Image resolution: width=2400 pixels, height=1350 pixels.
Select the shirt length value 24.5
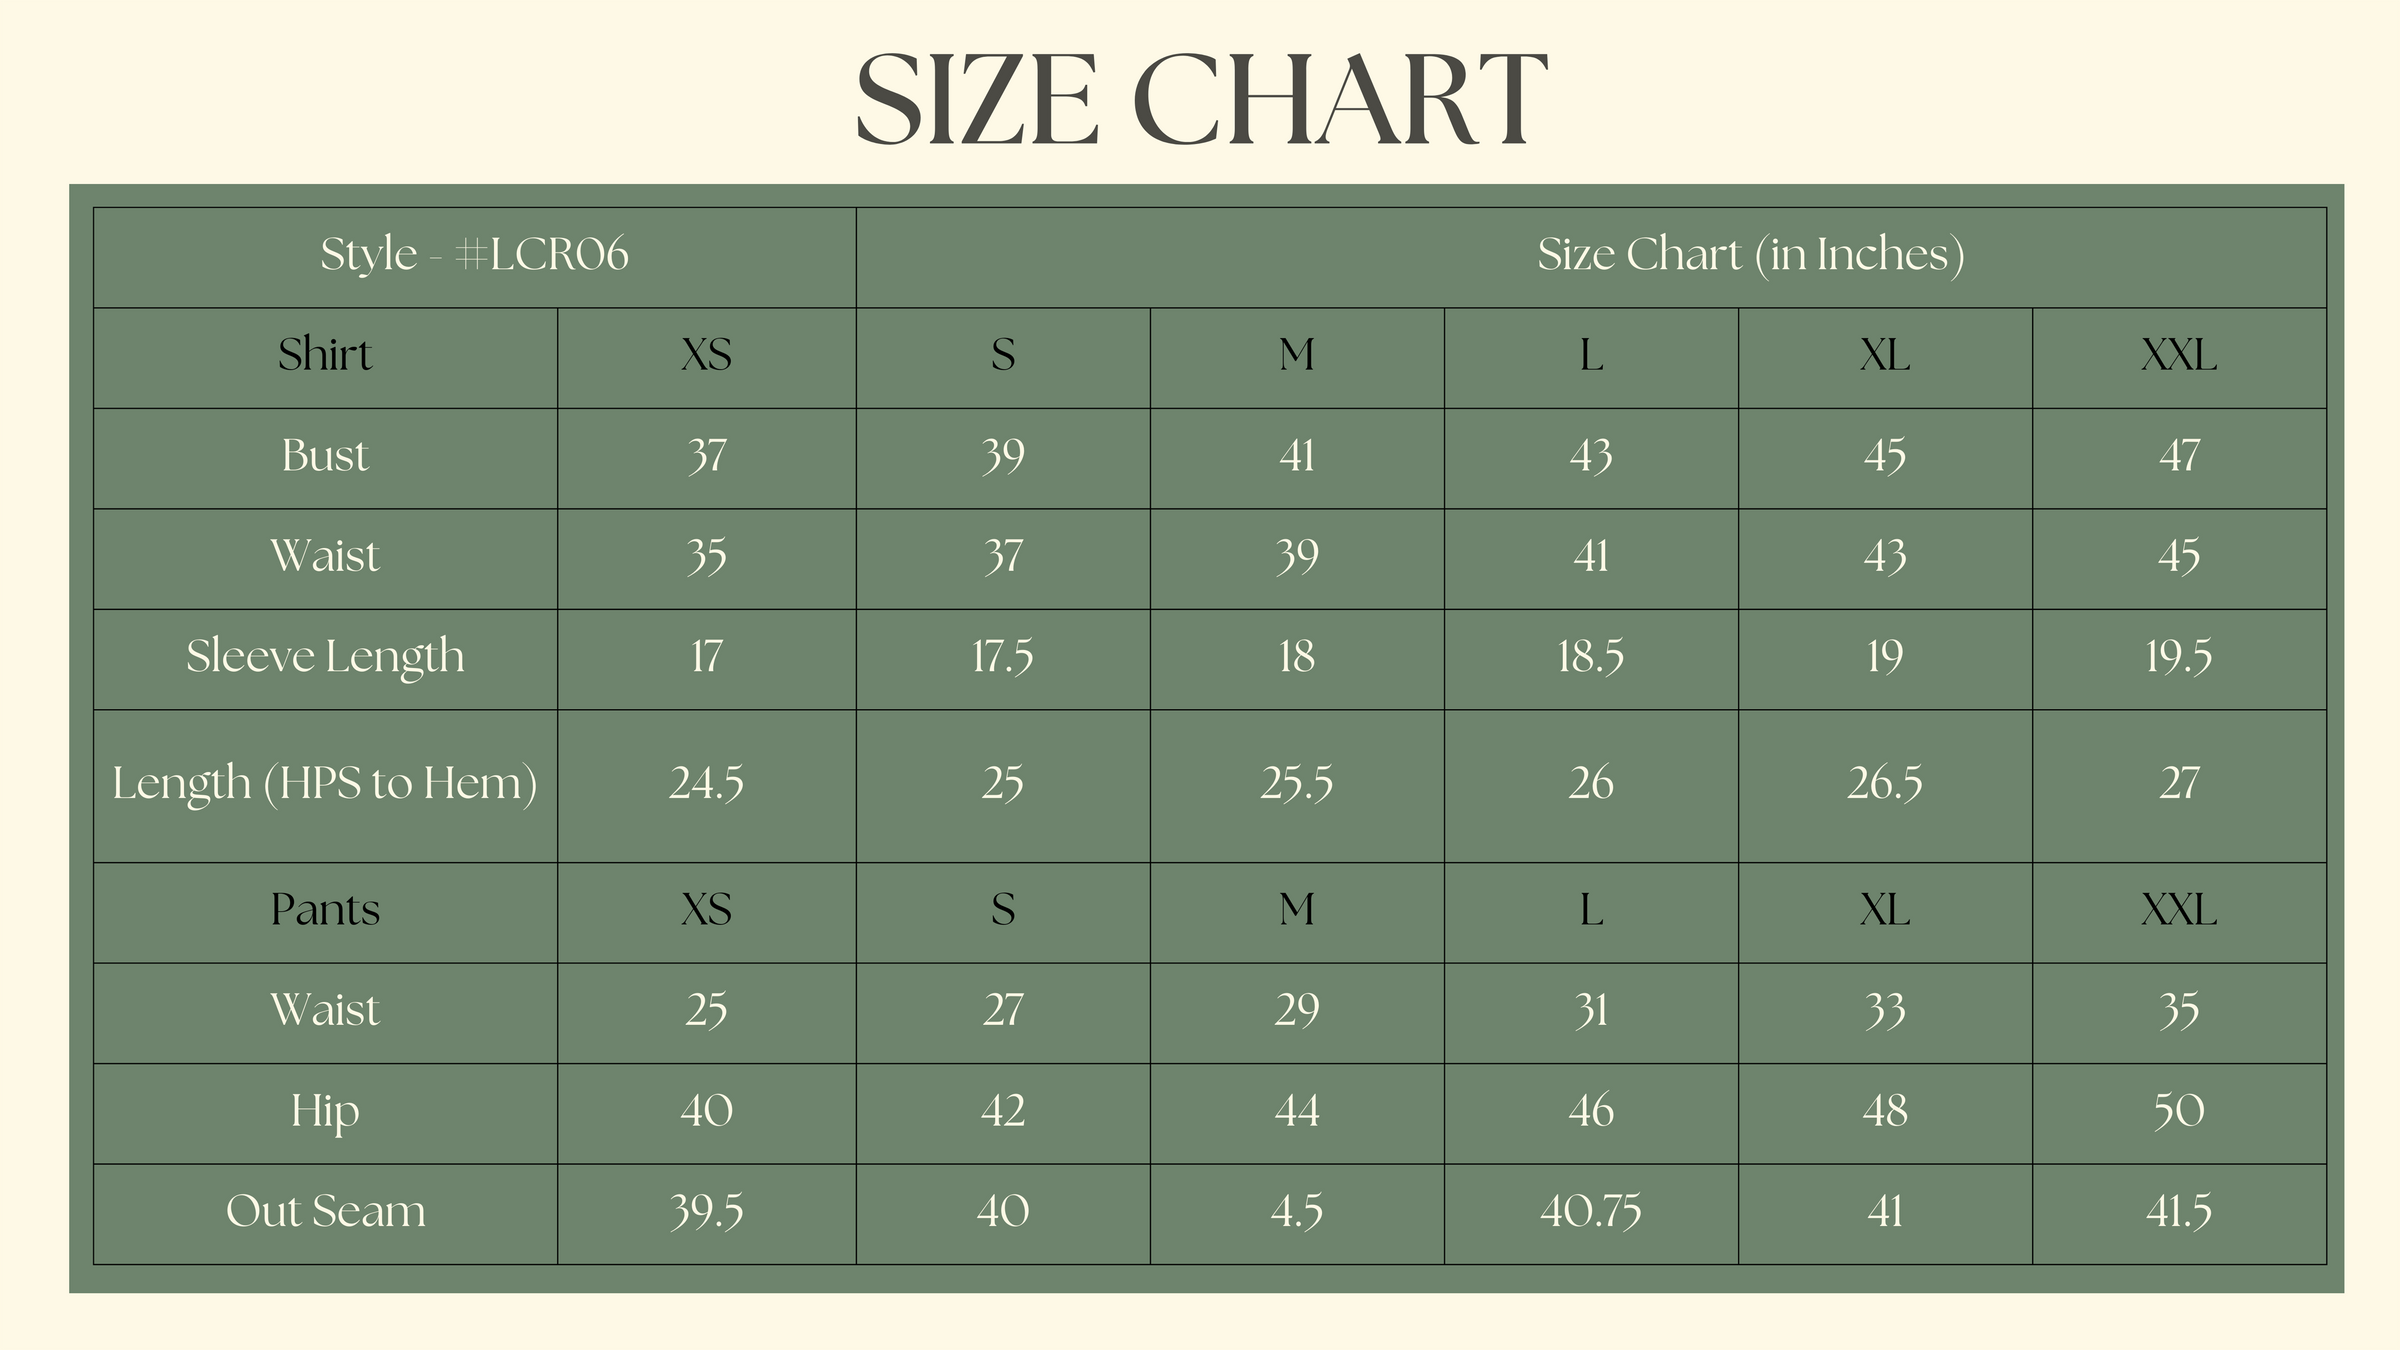coord(706,784)
